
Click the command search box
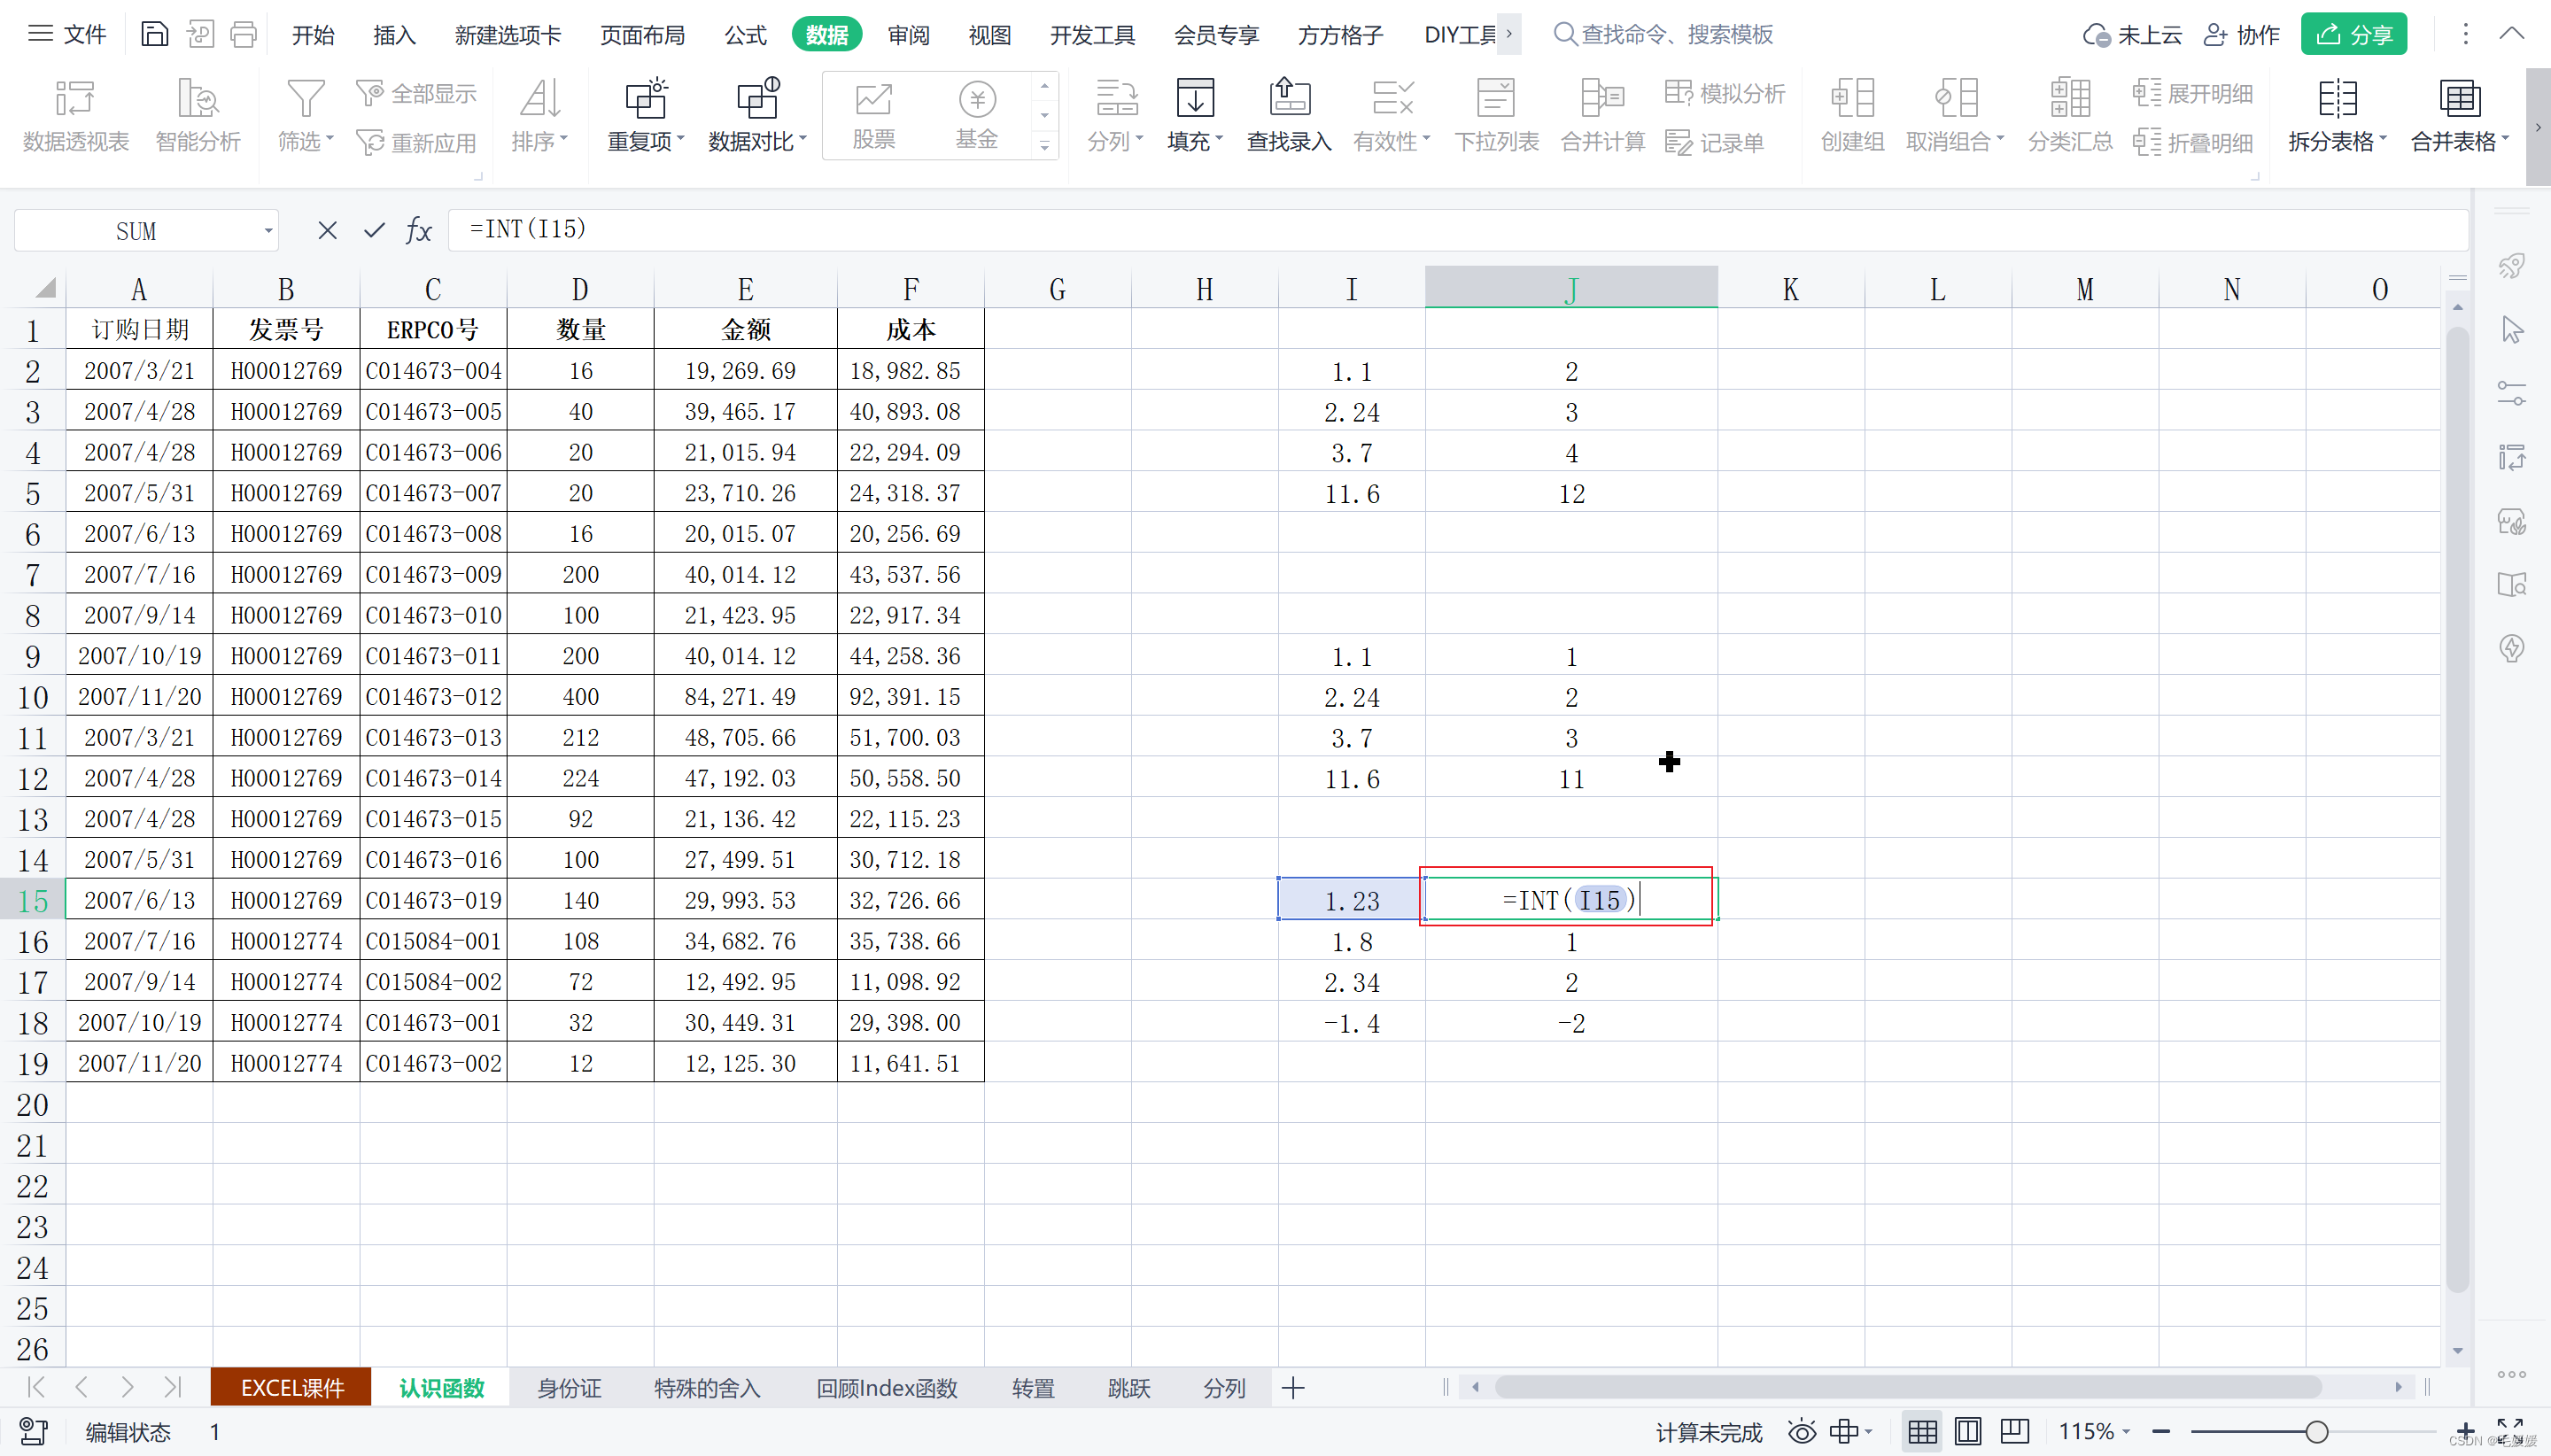point(1665,35)
